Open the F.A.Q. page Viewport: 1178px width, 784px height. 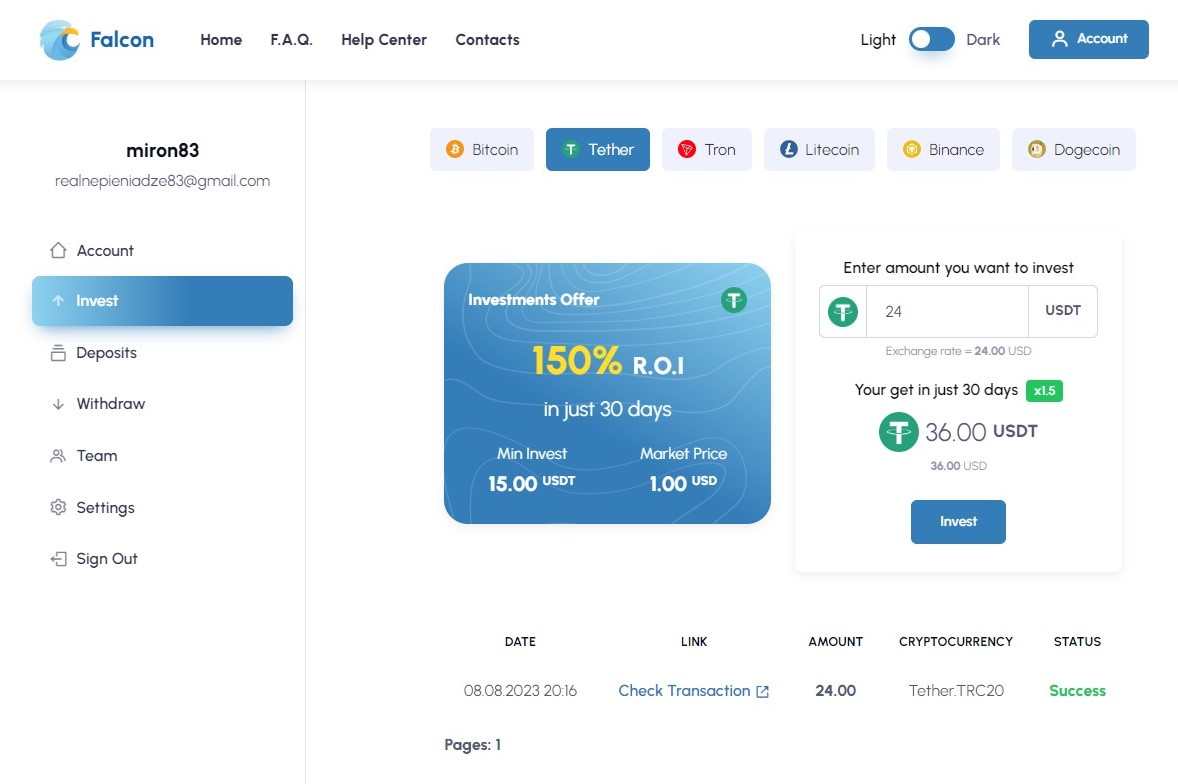[291, 40]
